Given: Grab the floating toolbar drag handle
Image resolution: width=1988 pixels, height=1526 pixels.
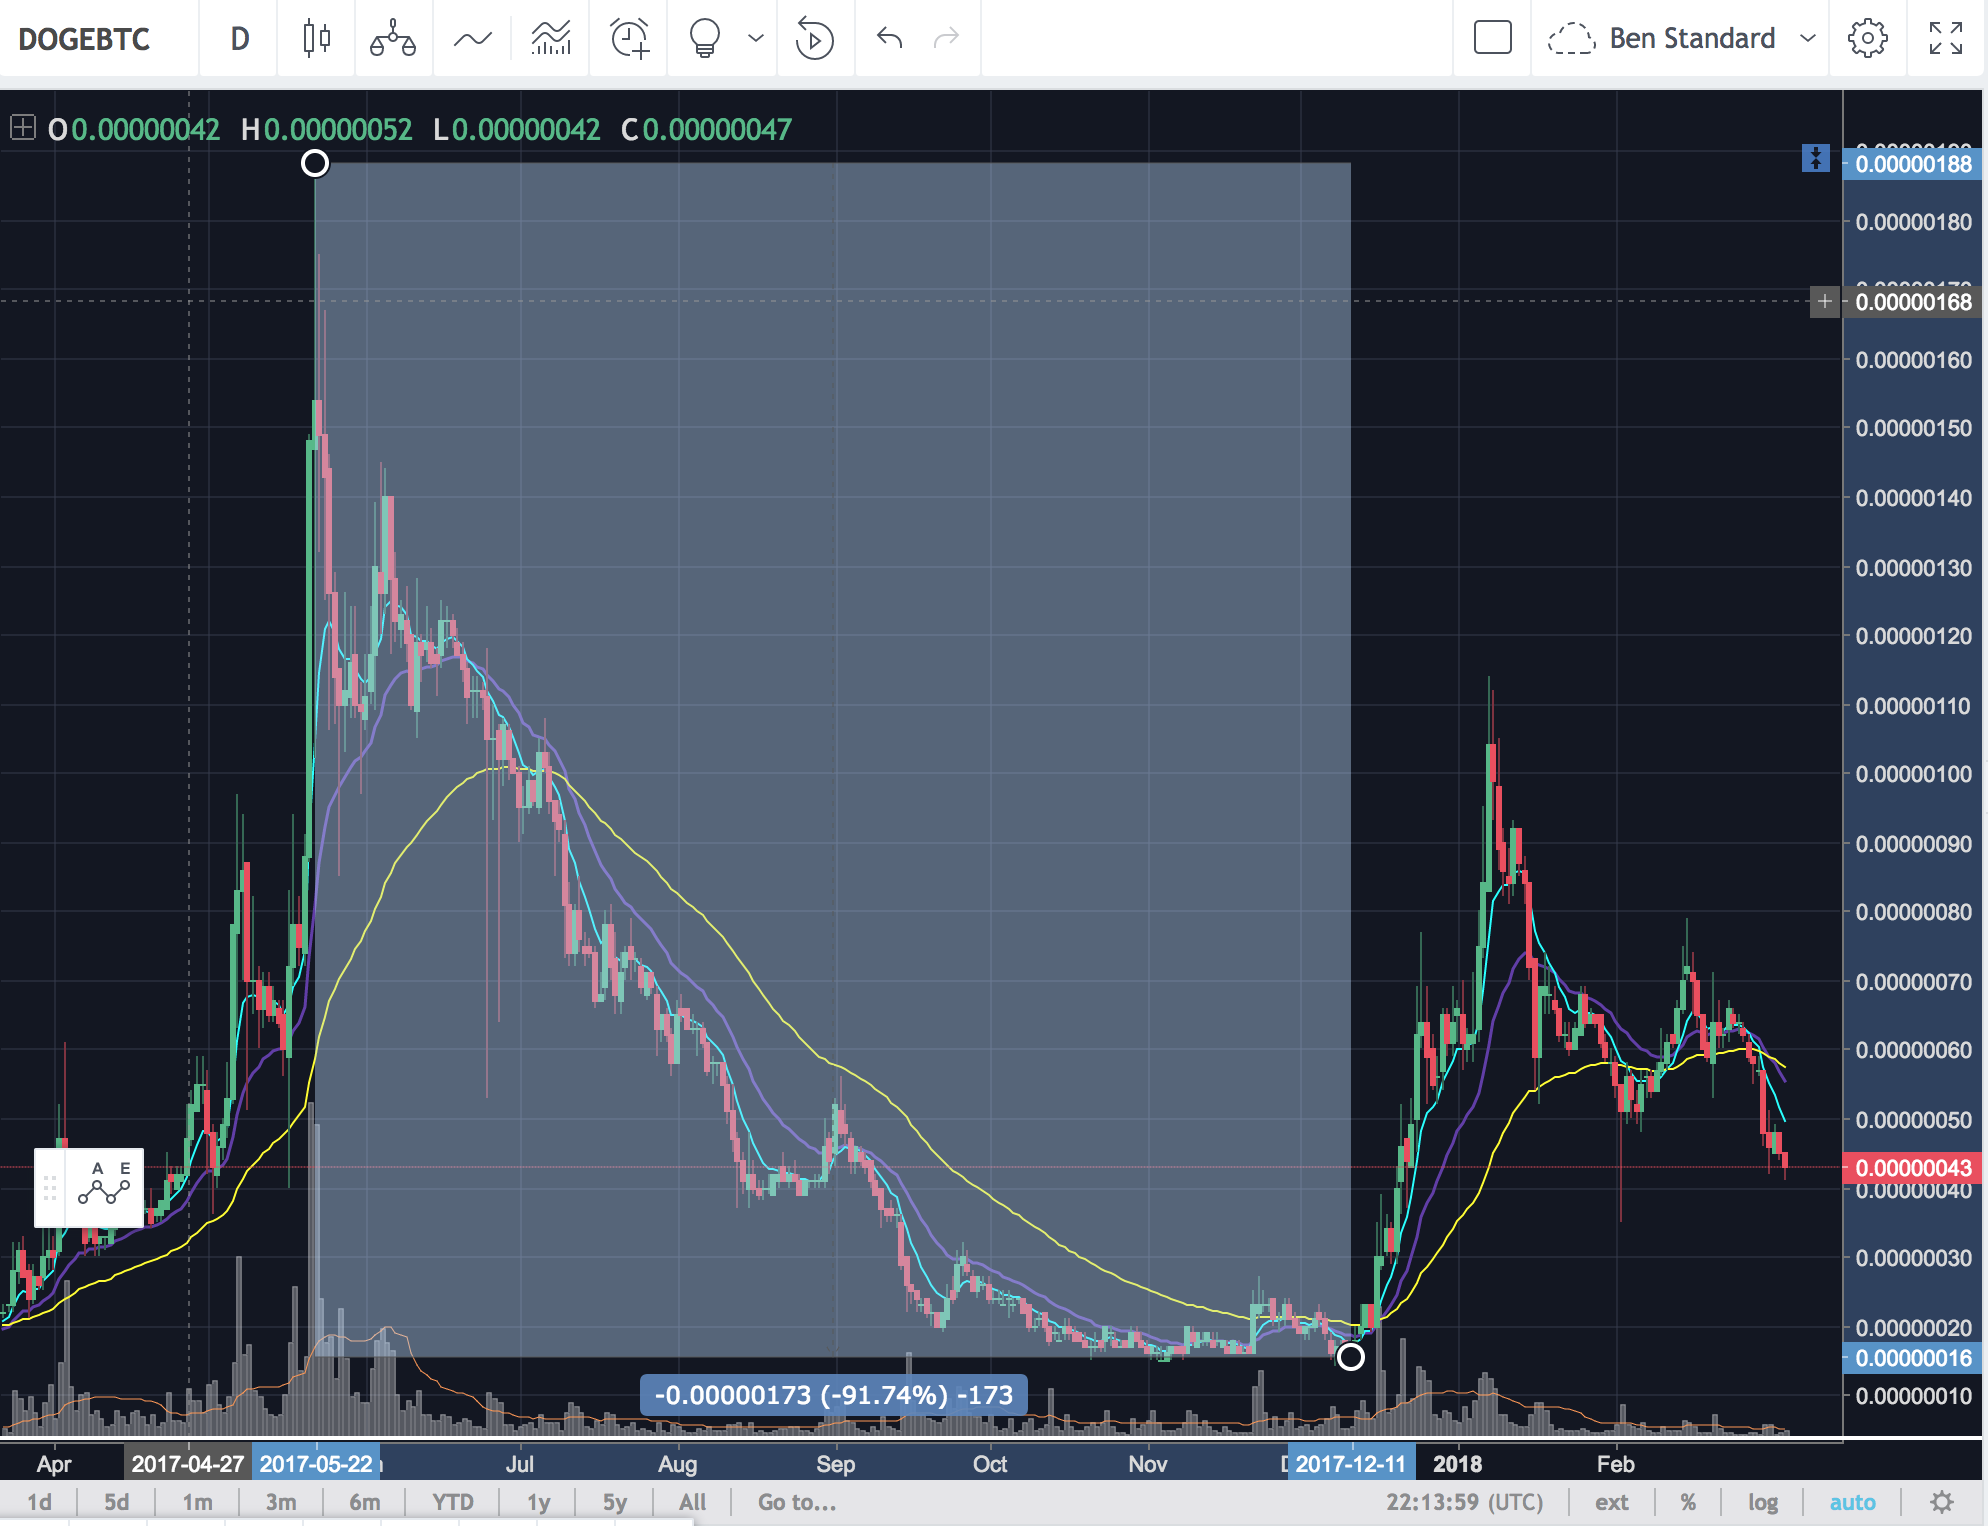Looking at the screenshot, I should (50, 1187).
